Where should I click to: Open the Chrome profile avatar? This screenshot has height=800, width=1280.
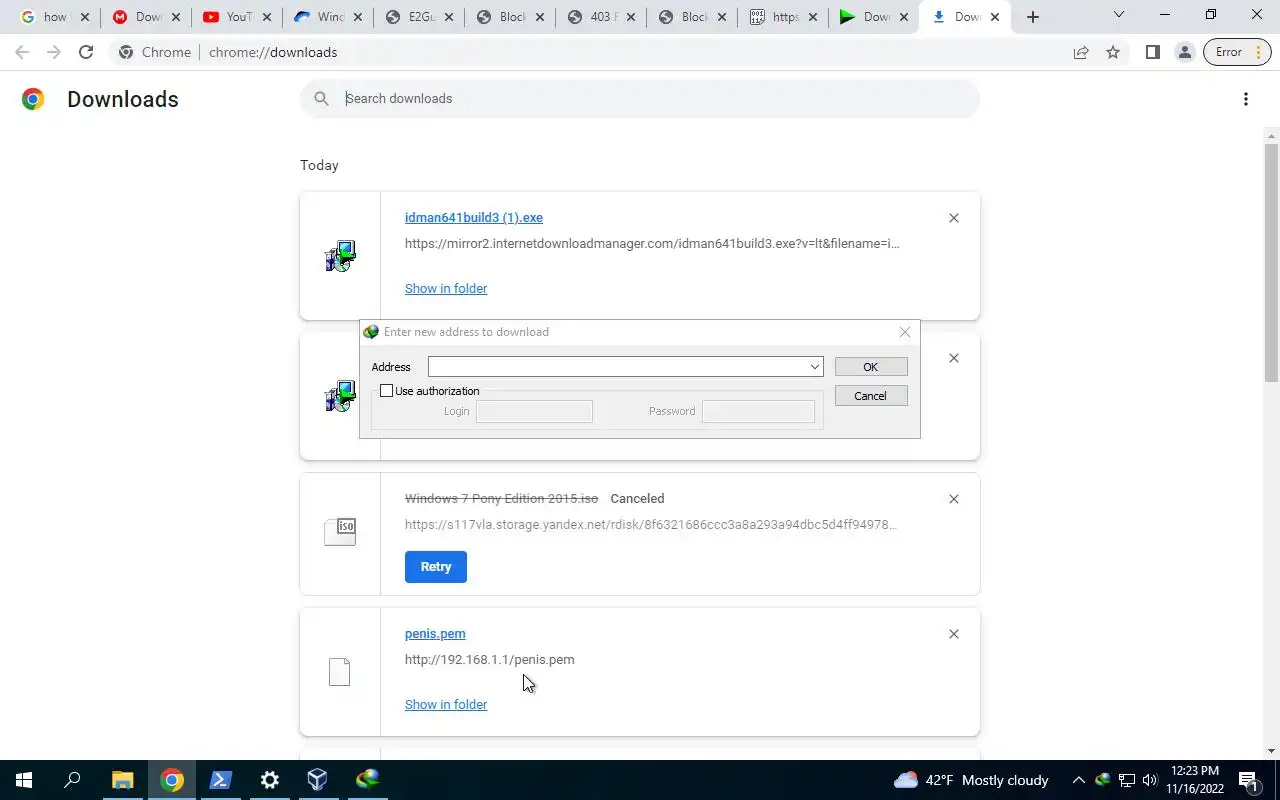click(x=1184, y=52)
